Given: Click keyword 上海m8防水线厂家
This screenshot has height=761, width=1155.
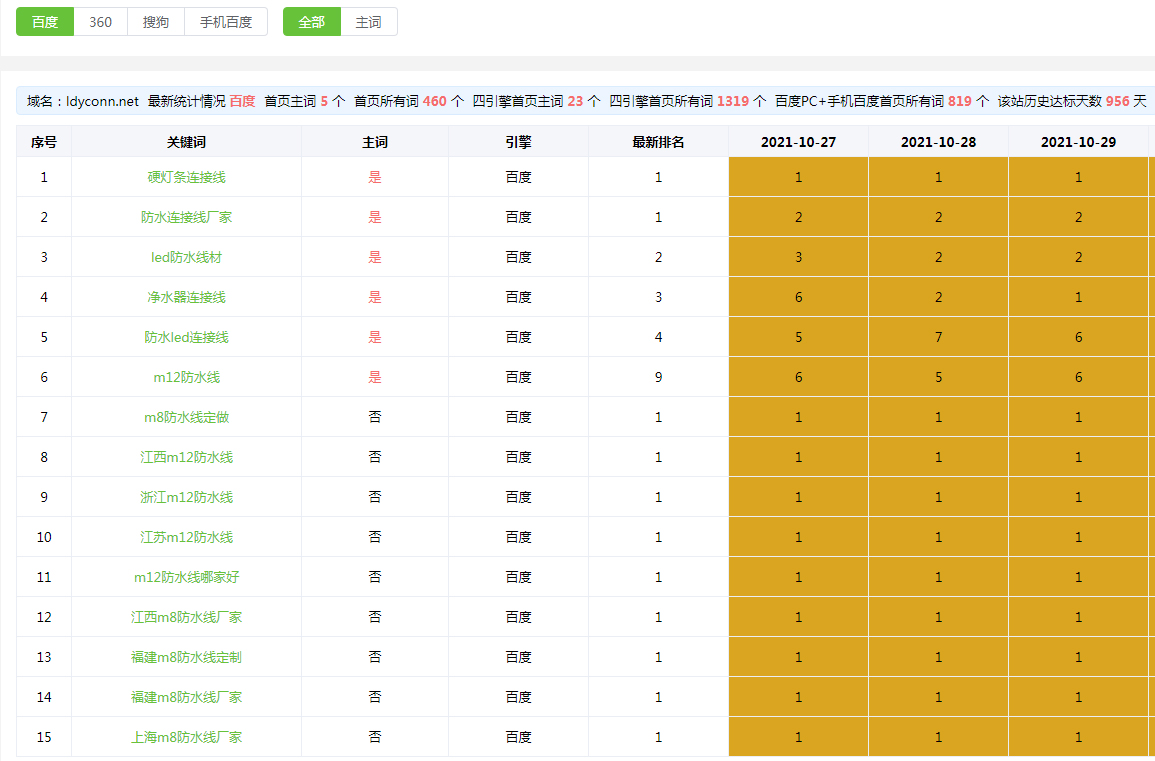Looking at the screenshot, I should click(186, 737).
